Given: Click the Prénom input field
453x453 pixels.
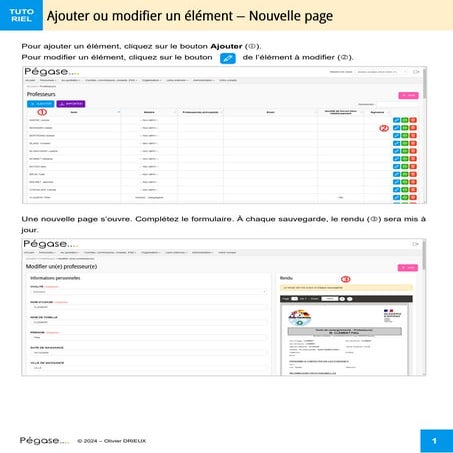Looking at the screenshot, I should (x=149, y=338).
